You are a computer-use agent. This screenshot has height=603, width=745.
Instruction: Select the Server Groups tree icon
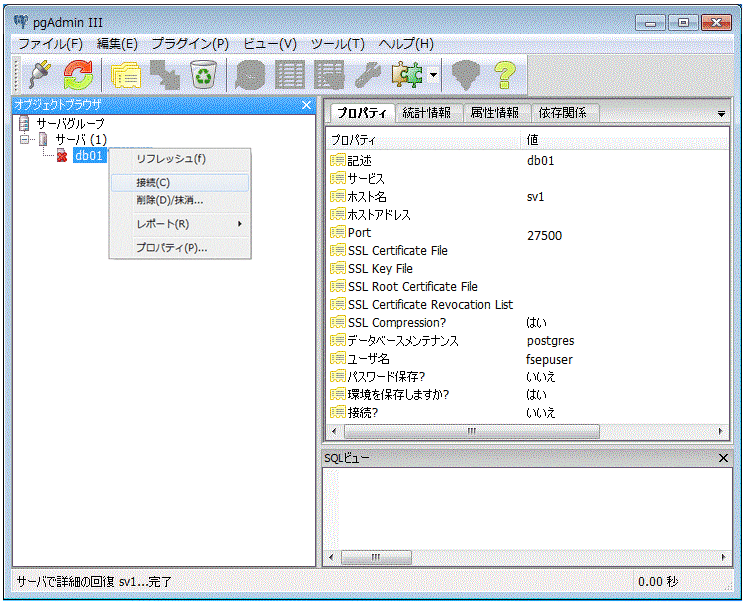coord(24,124)
